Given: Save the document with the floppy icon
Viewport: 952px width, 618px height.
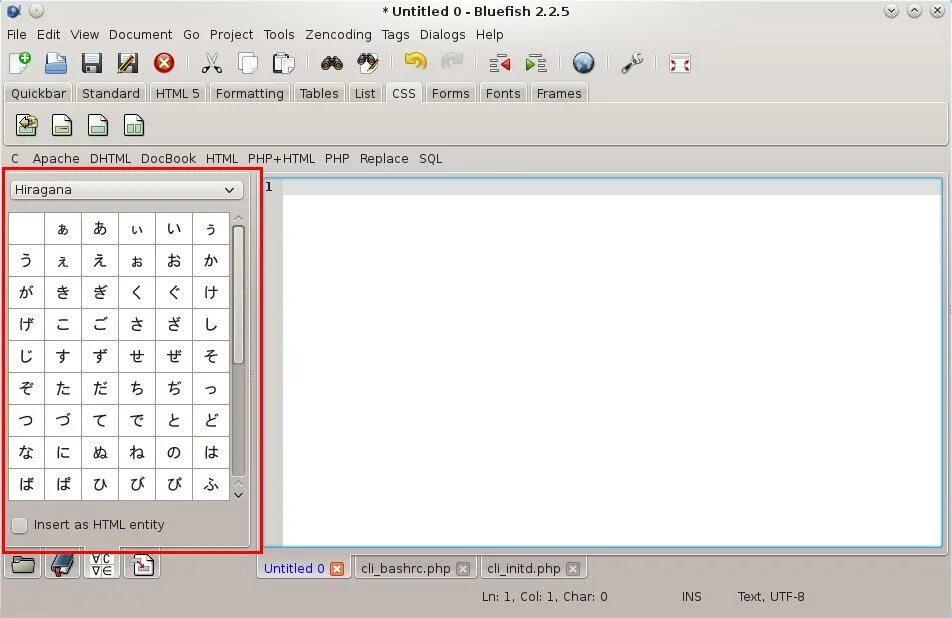Looking at the screenshot, I should 92,63.
